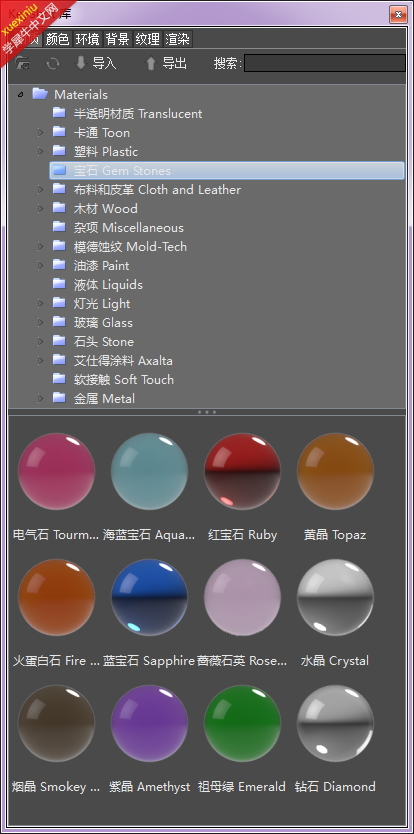Switch to the 颜色 tab
Image resolution: width=414 pixels, height=834 pixels.
(x=57, y=39)
